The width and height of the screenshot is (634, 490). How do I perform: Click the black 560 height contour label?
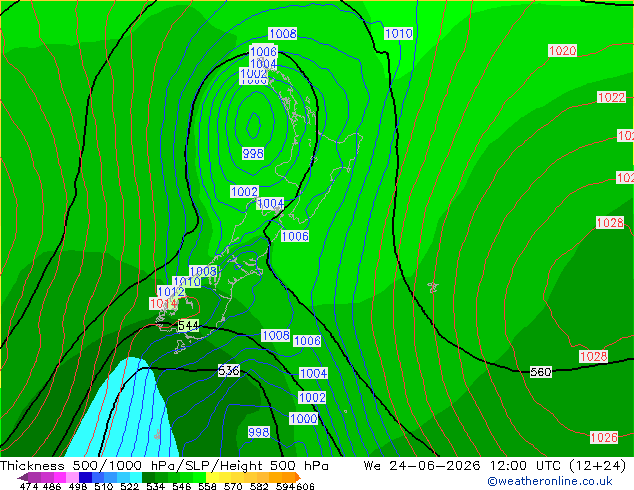point(541,372)
